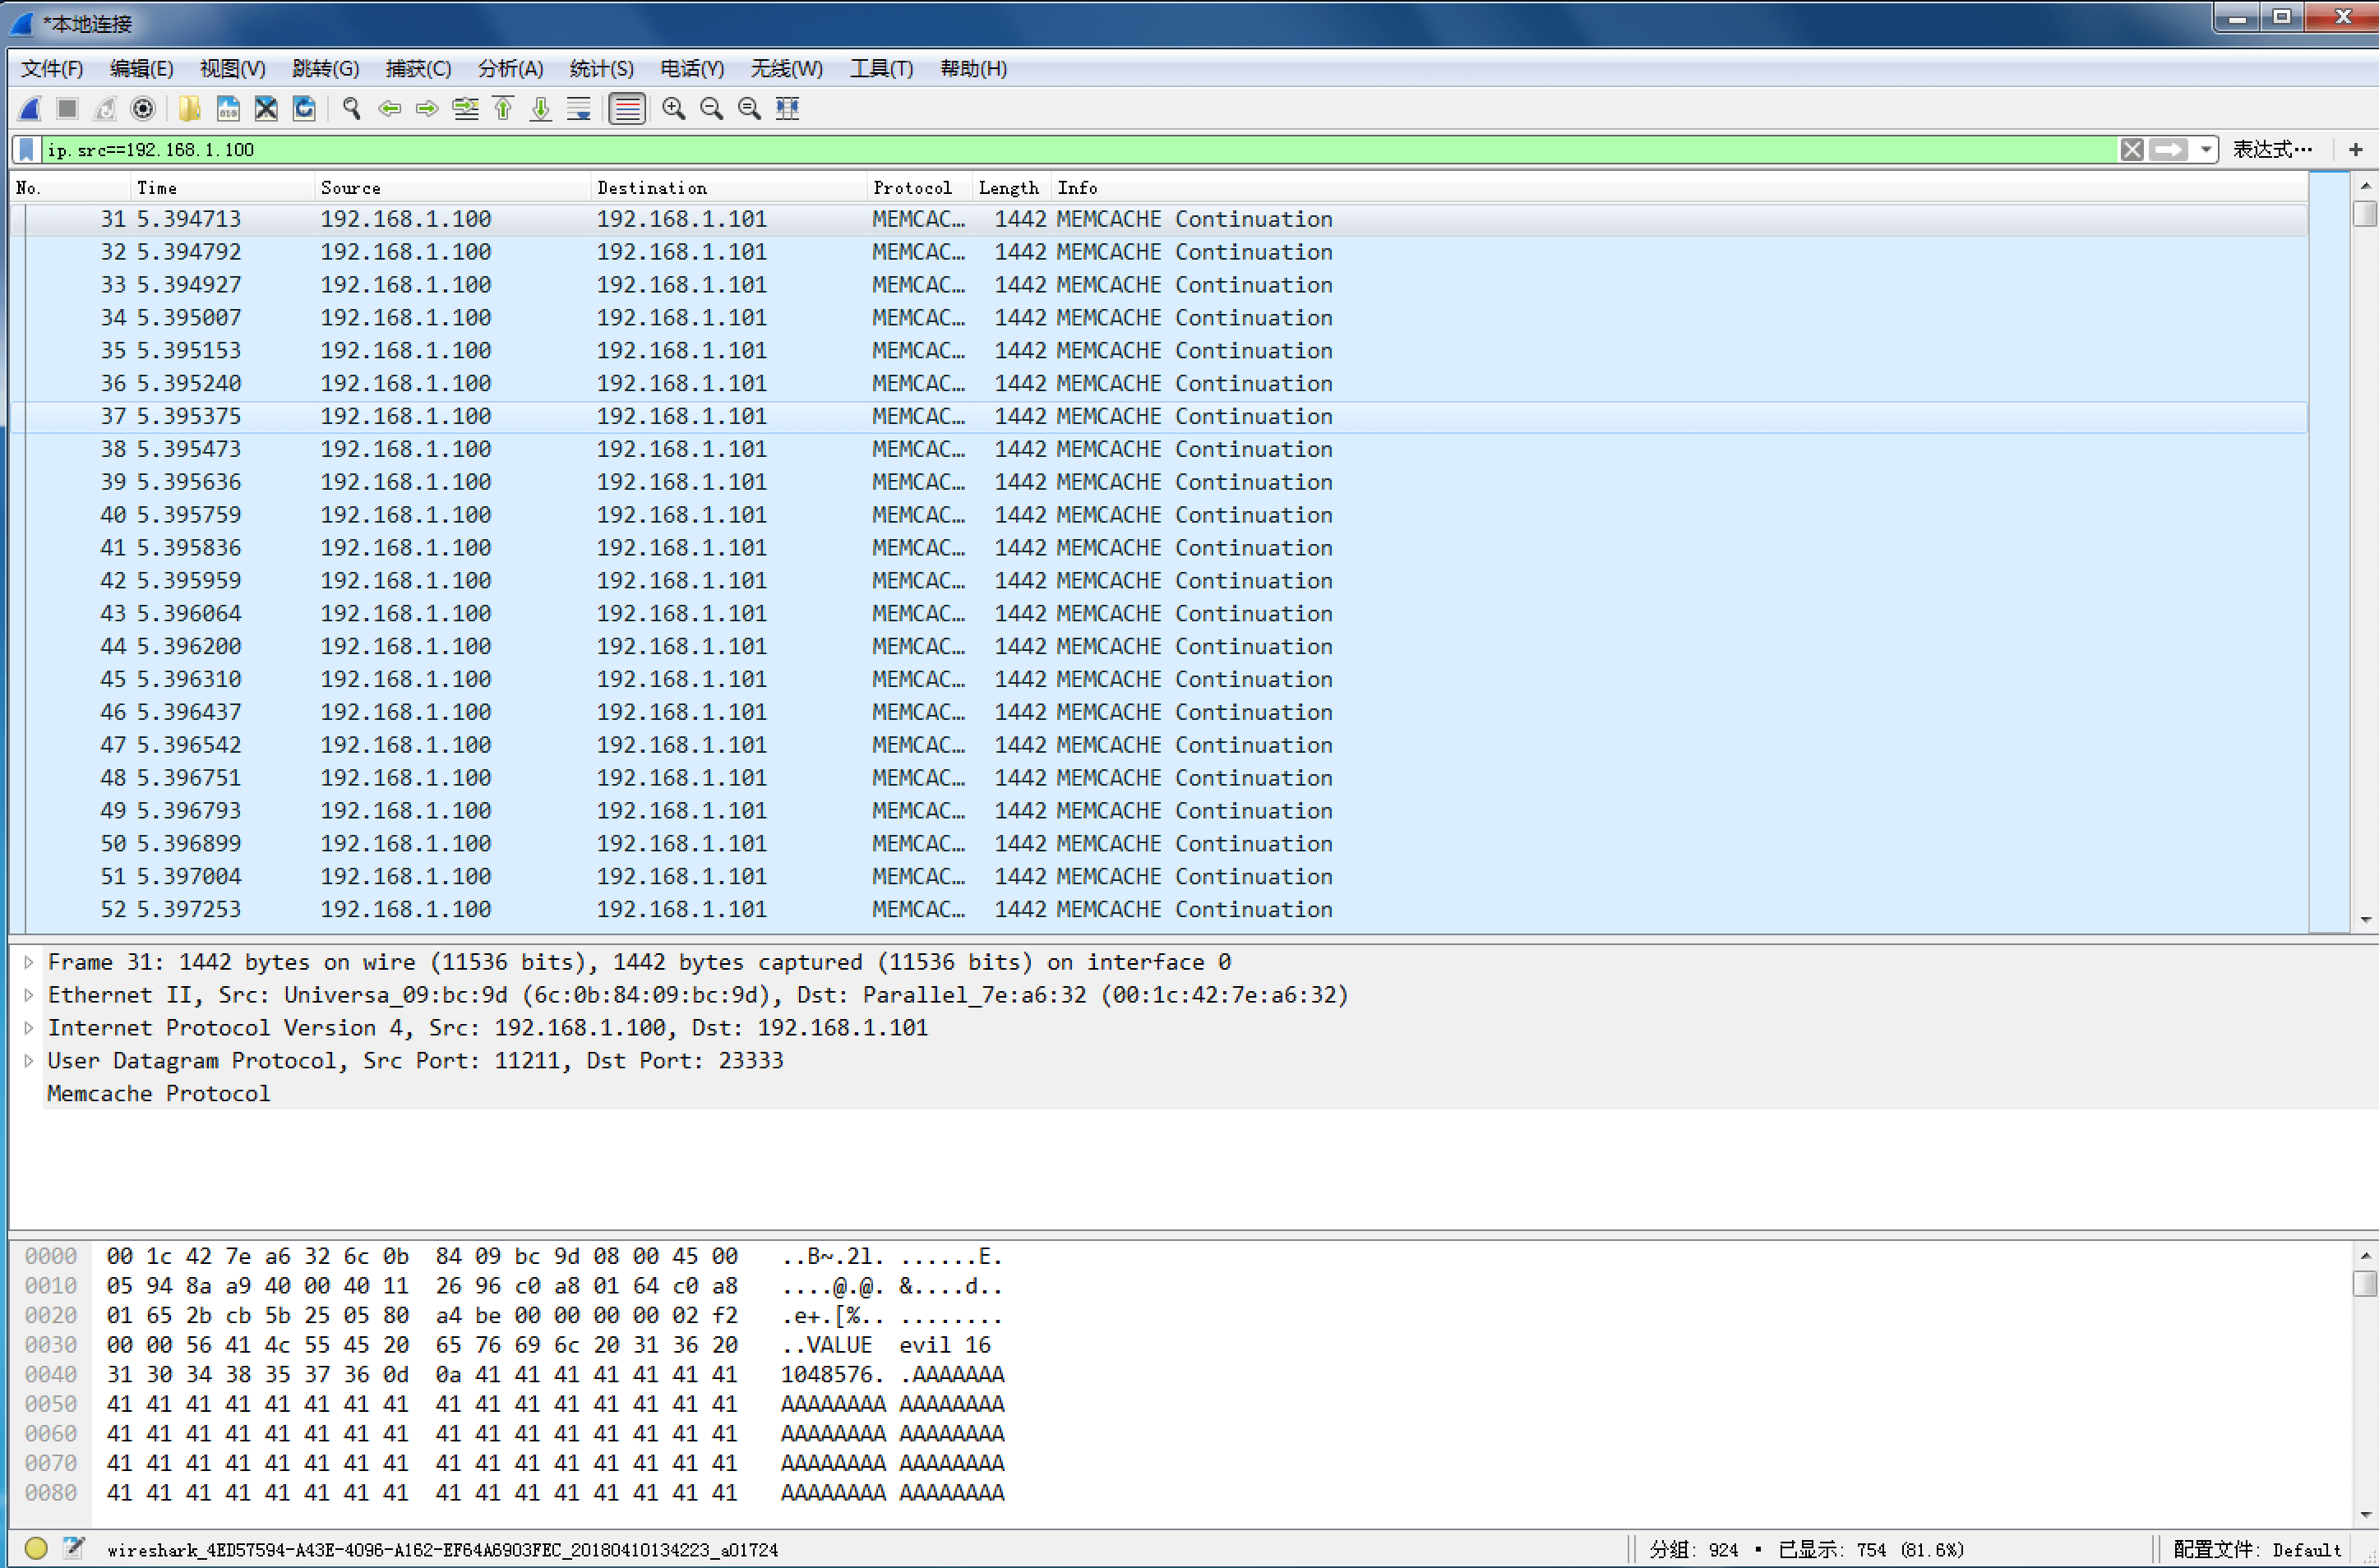The width and height of the screenshot is (2379, 1568).
Task: Open the 帮助(H) menu
Action: point(973,69)
